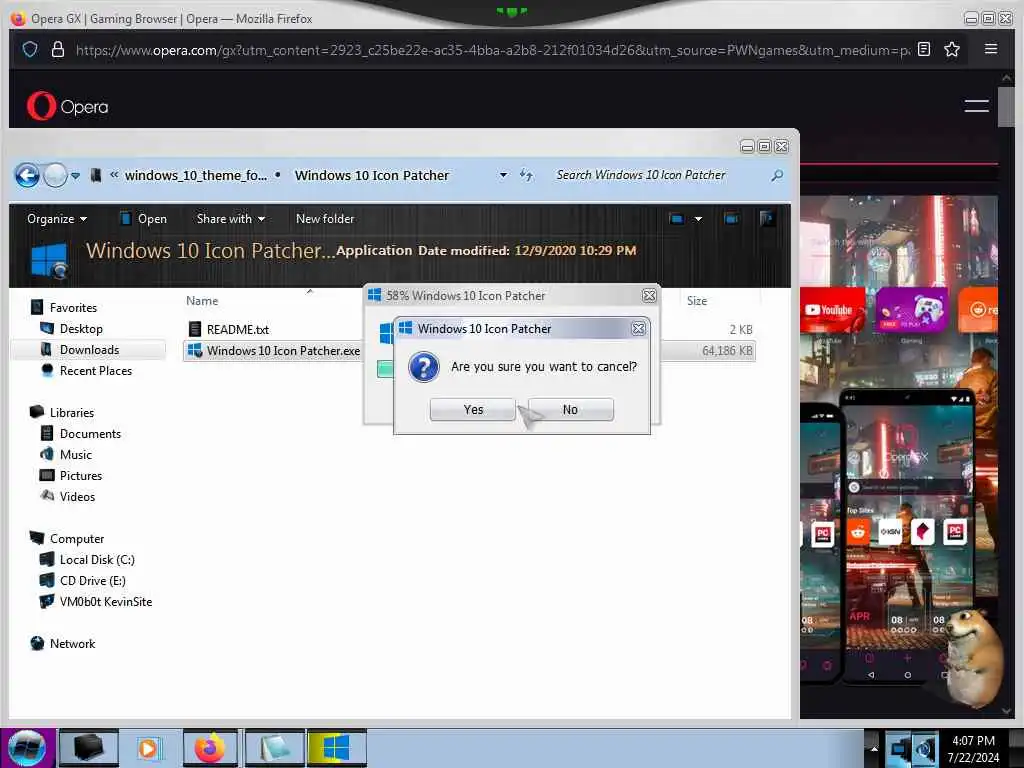Show site security padlock info

tap(57, 50)
